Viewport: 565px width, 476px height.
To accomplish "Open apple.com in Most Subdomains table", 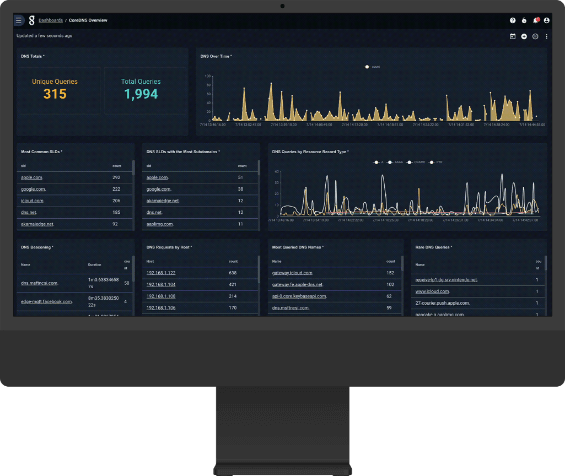I will [157, 177].
